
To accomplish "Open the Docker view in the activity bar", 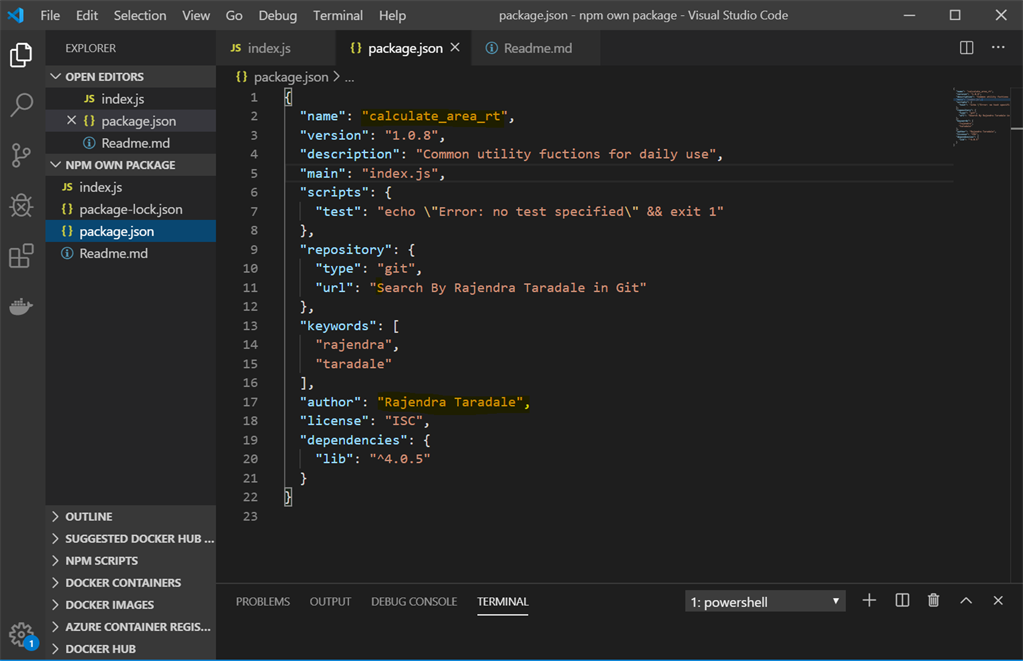I will (x=21, y=306).
